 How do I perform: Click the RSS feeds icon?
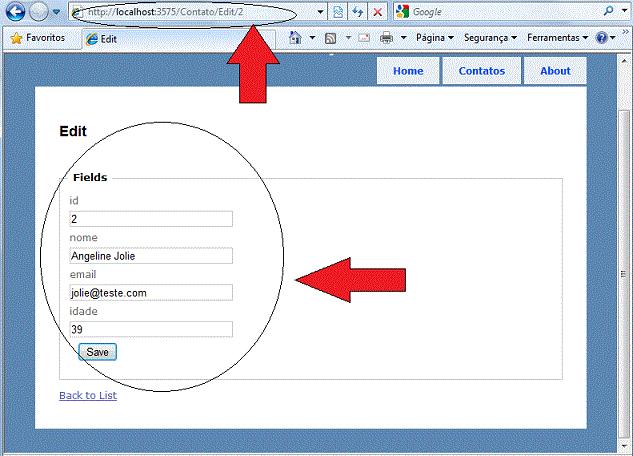330,38
